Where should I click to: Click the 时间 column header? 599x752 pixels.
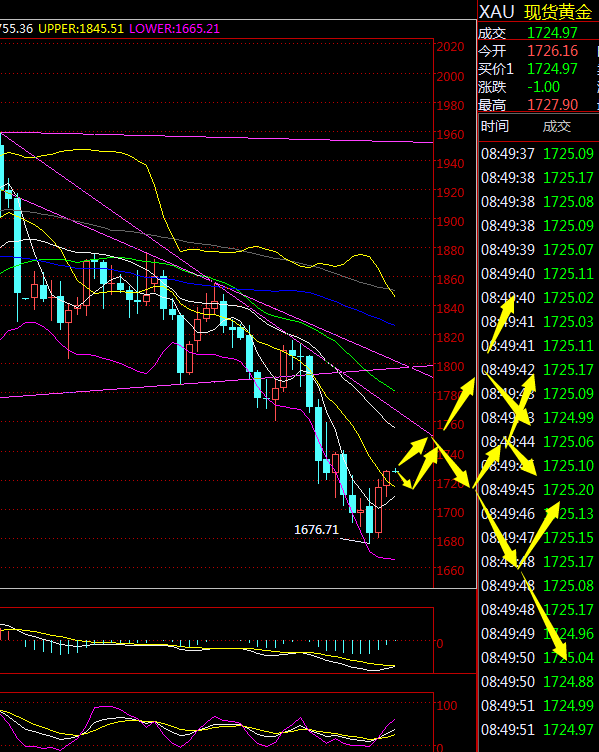point(494,127)
